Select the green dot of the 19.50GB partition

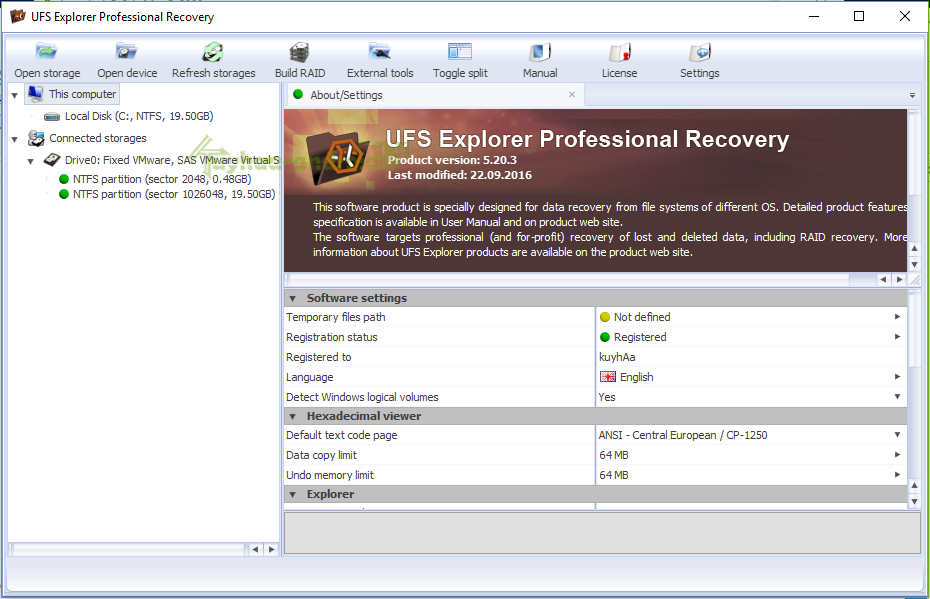64,194
